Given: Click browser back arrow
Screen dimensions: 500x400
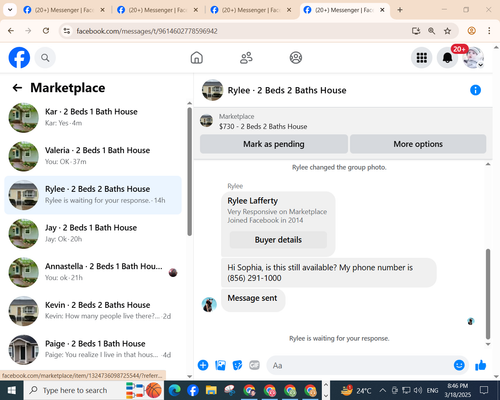Looking at the screenshot, I should coord(11,31).
